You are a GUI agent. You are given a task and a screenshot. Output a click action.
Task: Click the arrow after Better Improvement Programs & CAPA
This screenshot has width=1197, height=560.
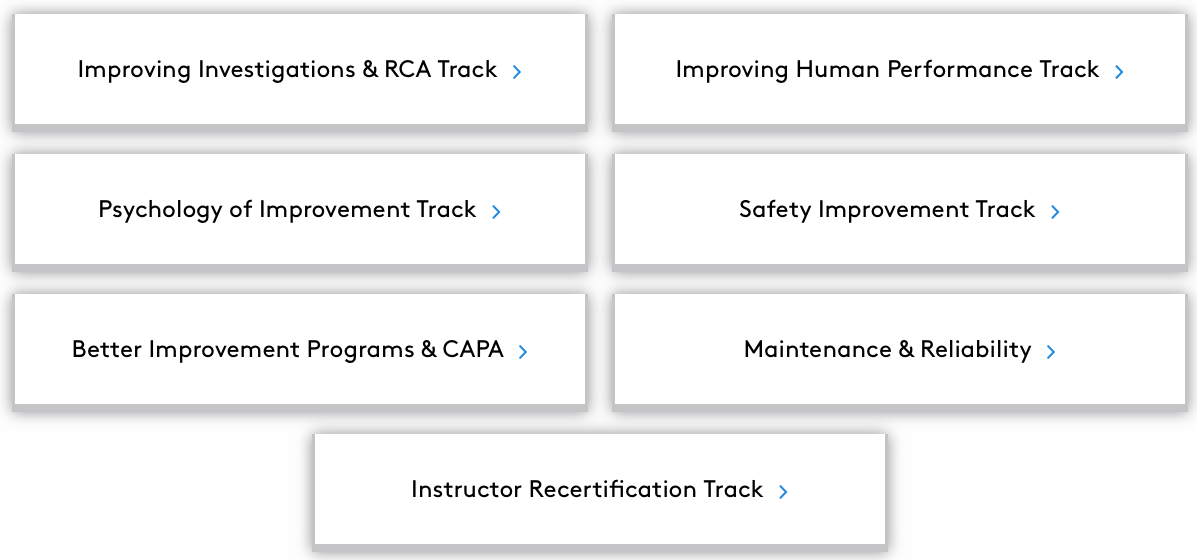point(523,351)
